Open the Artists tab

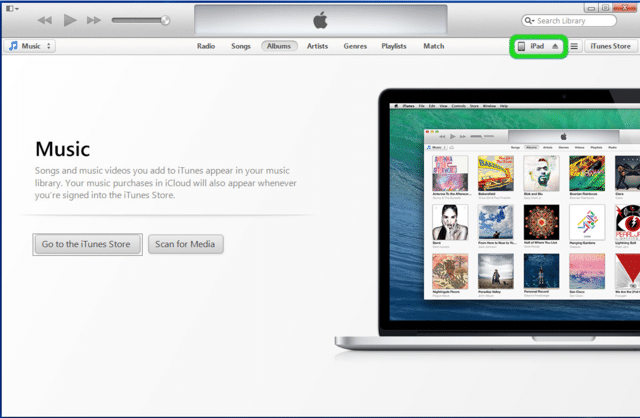pyautogui.click(x=317, y=46)
